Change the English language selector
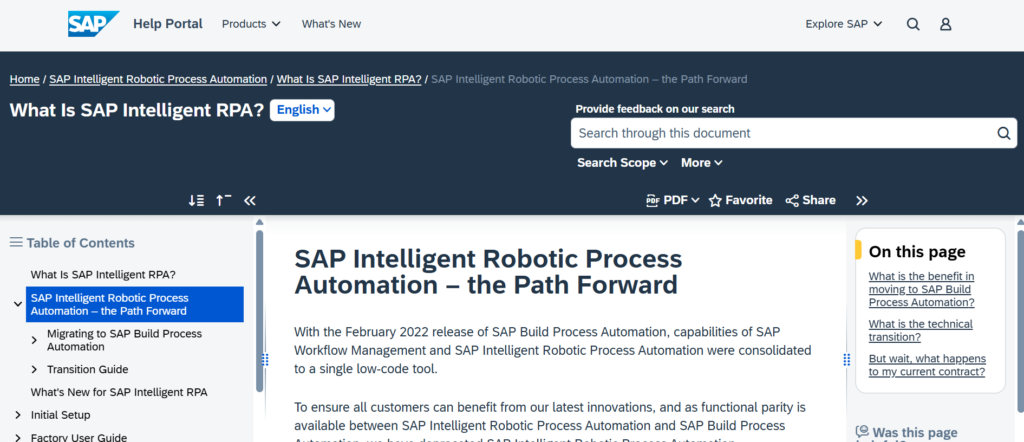The image size is (1024, 442). pos(302,110)
